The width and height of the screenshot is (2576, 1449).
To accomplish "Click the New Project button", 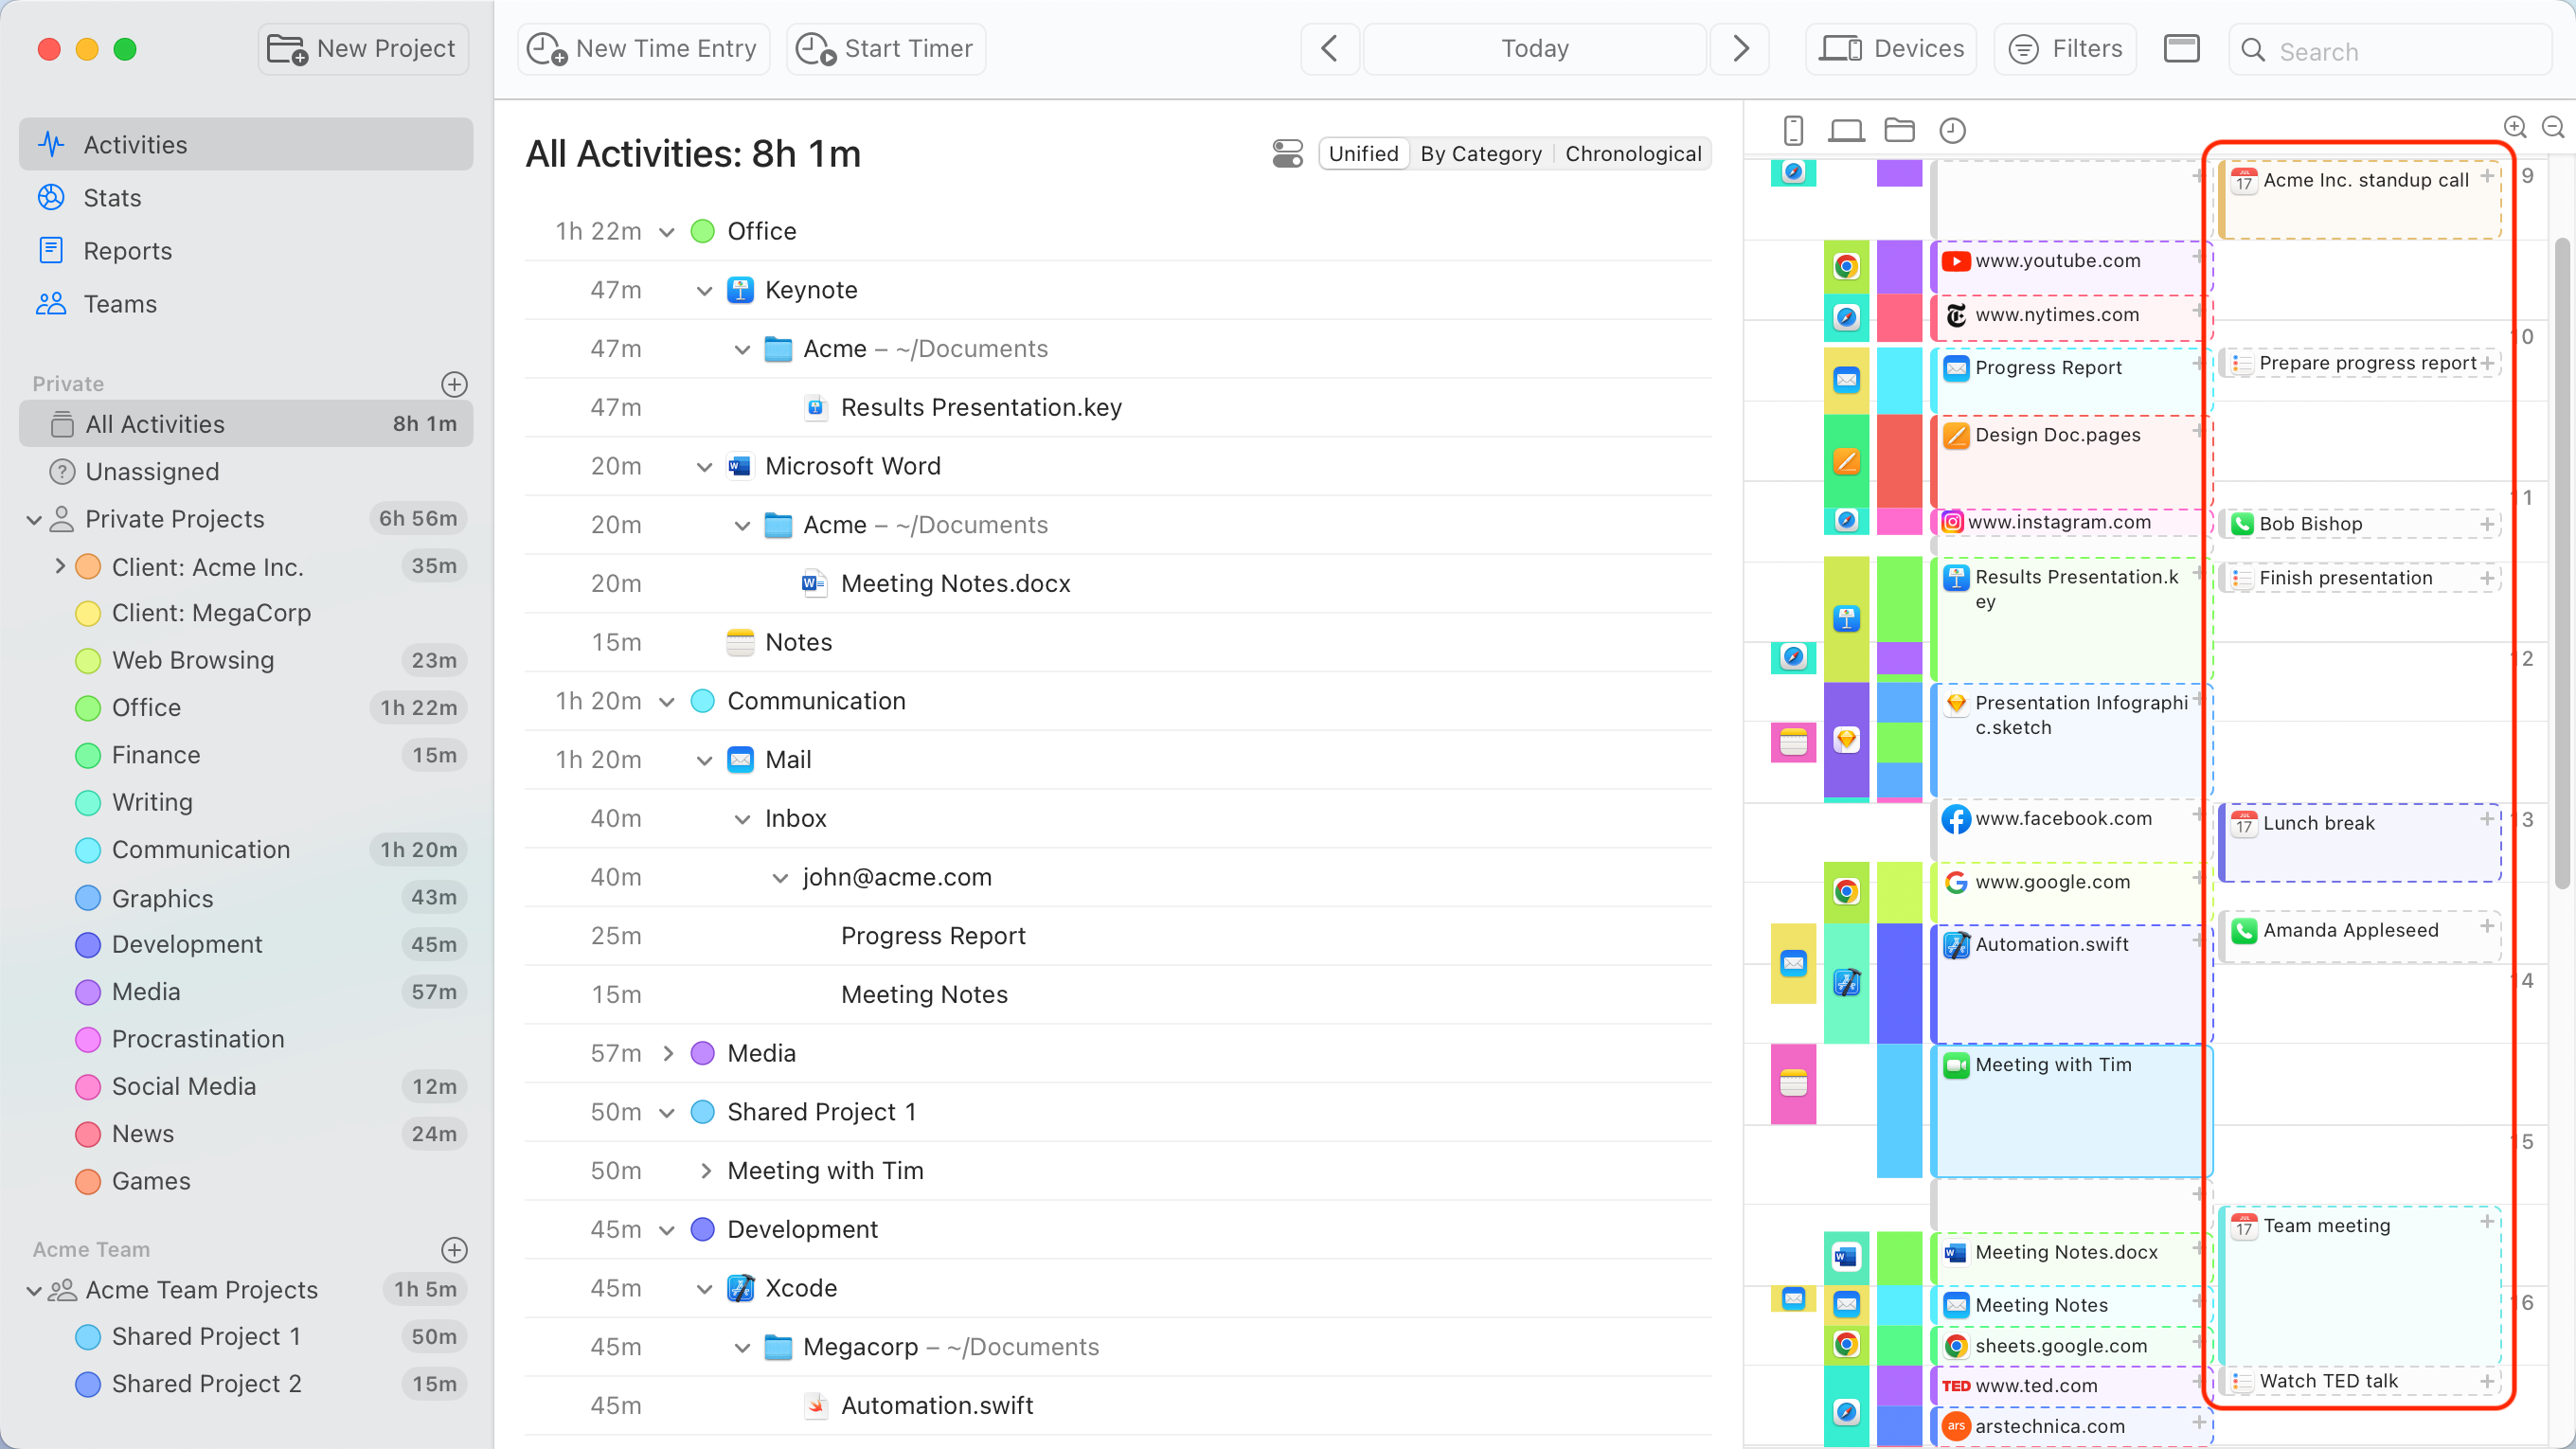I will tap(362, 48).
